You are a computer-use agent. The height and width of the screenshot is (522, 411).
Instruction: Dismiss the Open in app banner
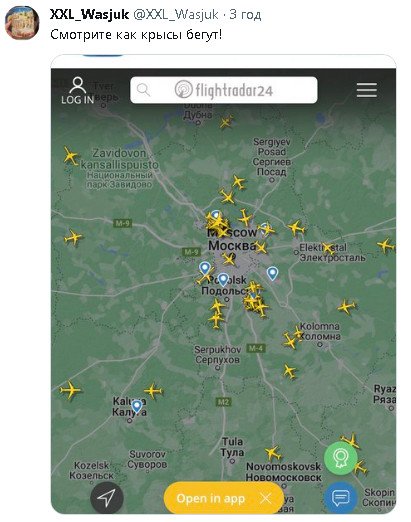266,499
